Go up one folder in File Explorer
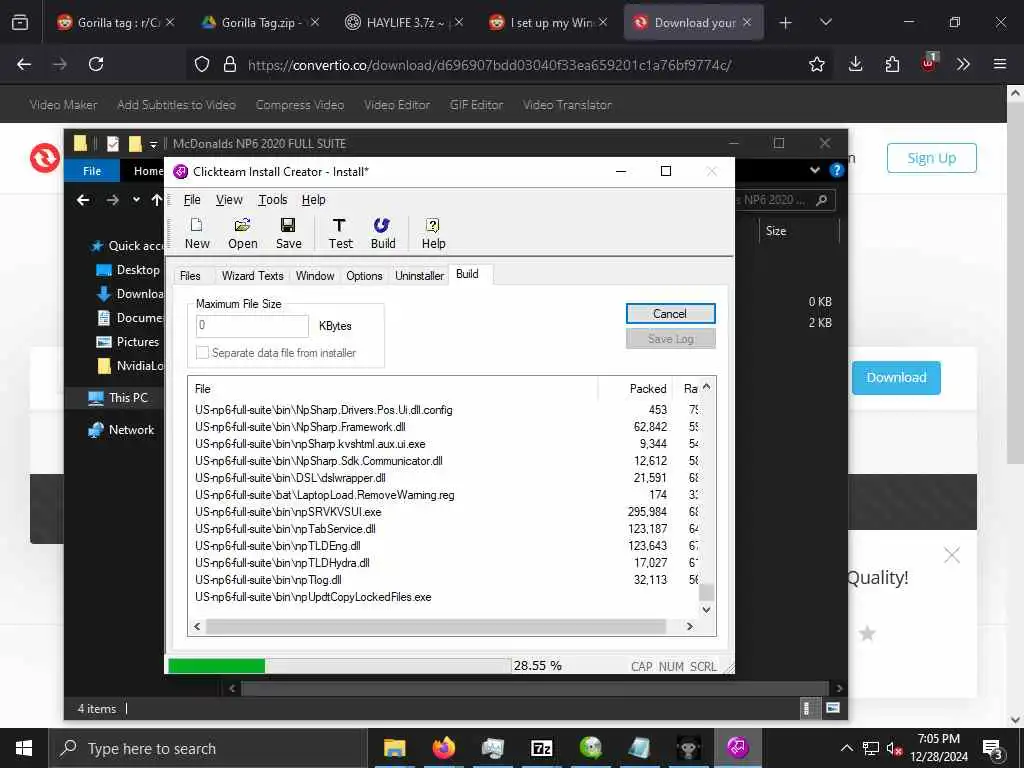Viewport: 1024px width, 768px height. click(x=156, y=200)
